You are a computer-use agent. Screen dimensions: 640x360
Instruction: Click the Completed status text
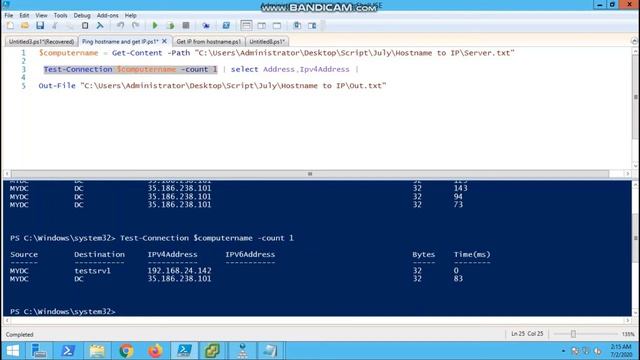pyautogui.click(x=19, y=335)
